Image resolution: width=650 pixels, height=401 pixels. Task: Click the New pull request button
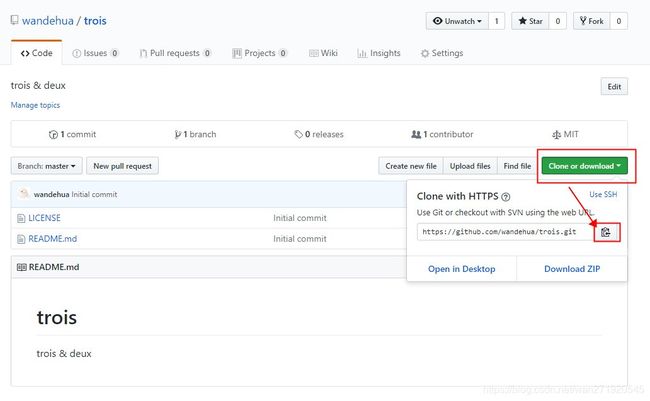(x=122, y=165)
